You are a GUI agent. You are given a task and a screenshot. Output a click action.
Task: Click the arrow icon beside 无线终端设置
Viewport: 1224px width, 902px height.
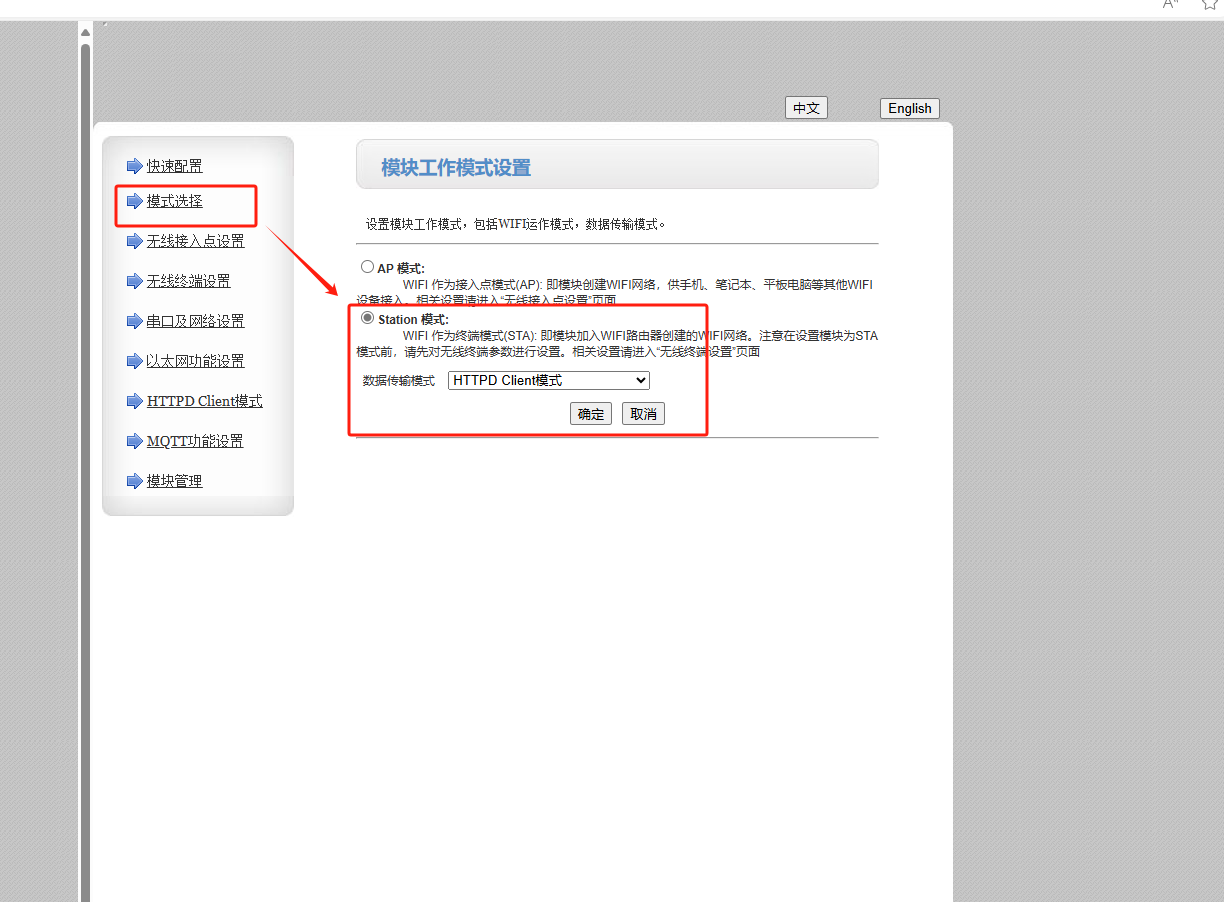(134, 281)
